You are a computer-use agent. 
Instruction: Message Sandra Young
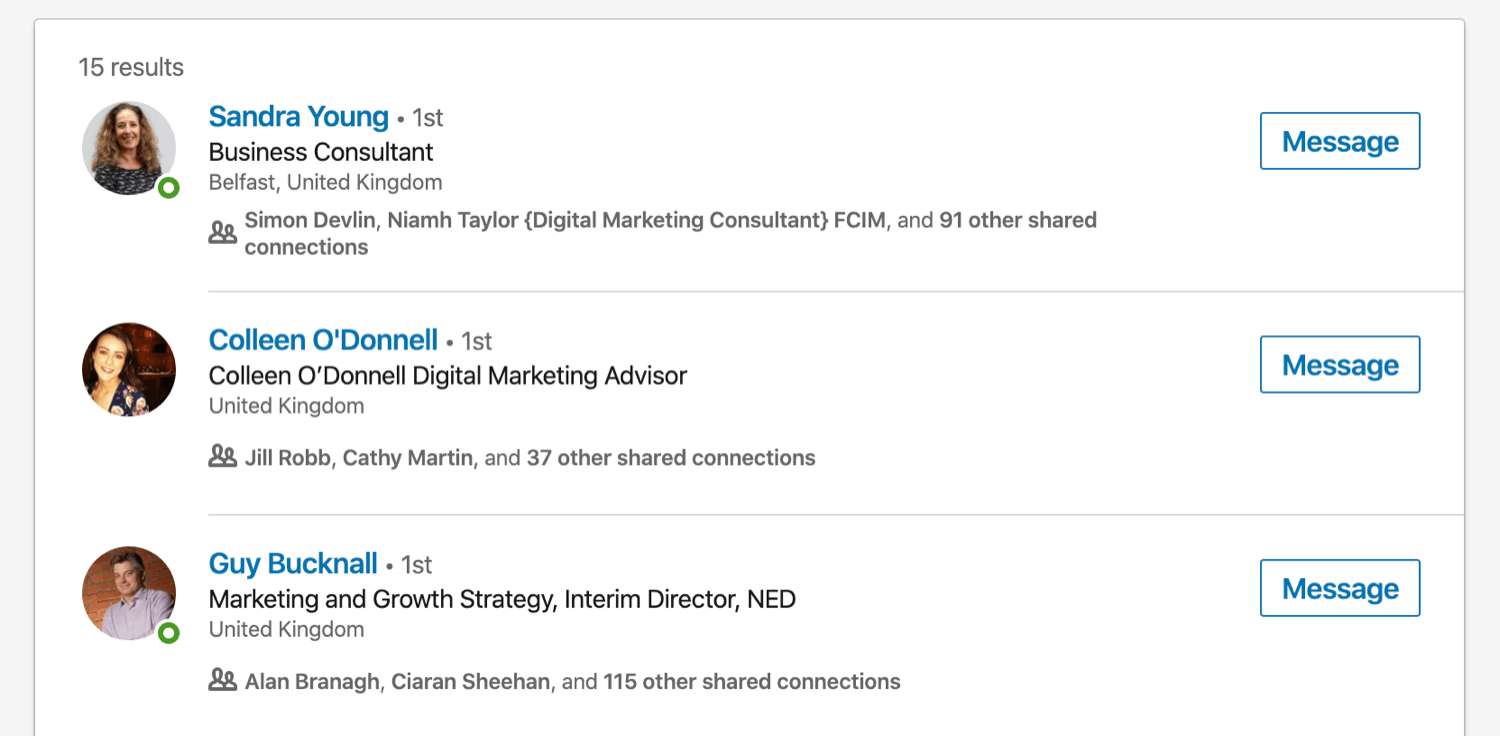(1340, 141)
